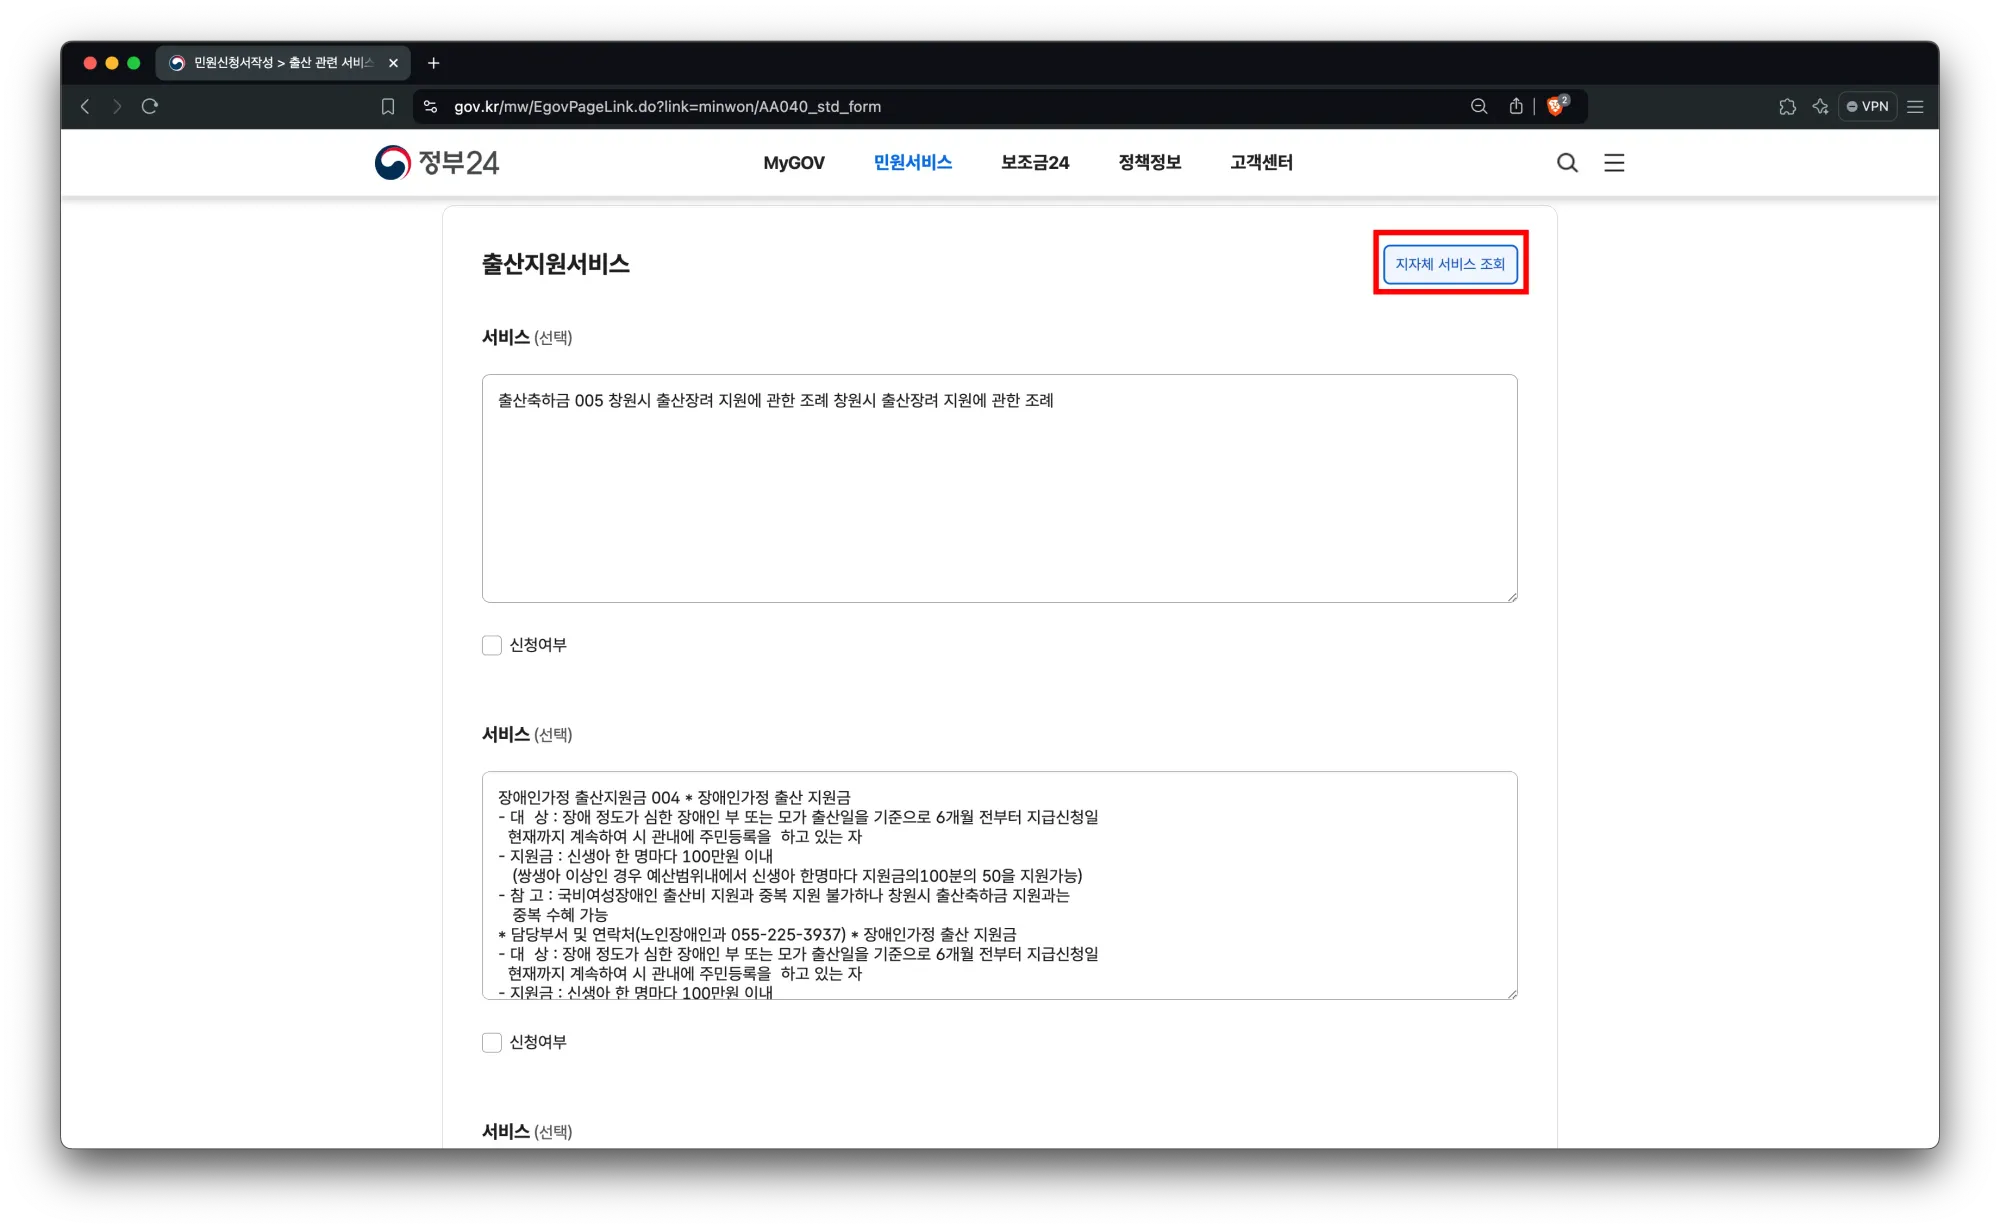2000x1229 pixels.
Task: Click the 출산축하금 005 service text area
Action: click(x=999, y=488)
